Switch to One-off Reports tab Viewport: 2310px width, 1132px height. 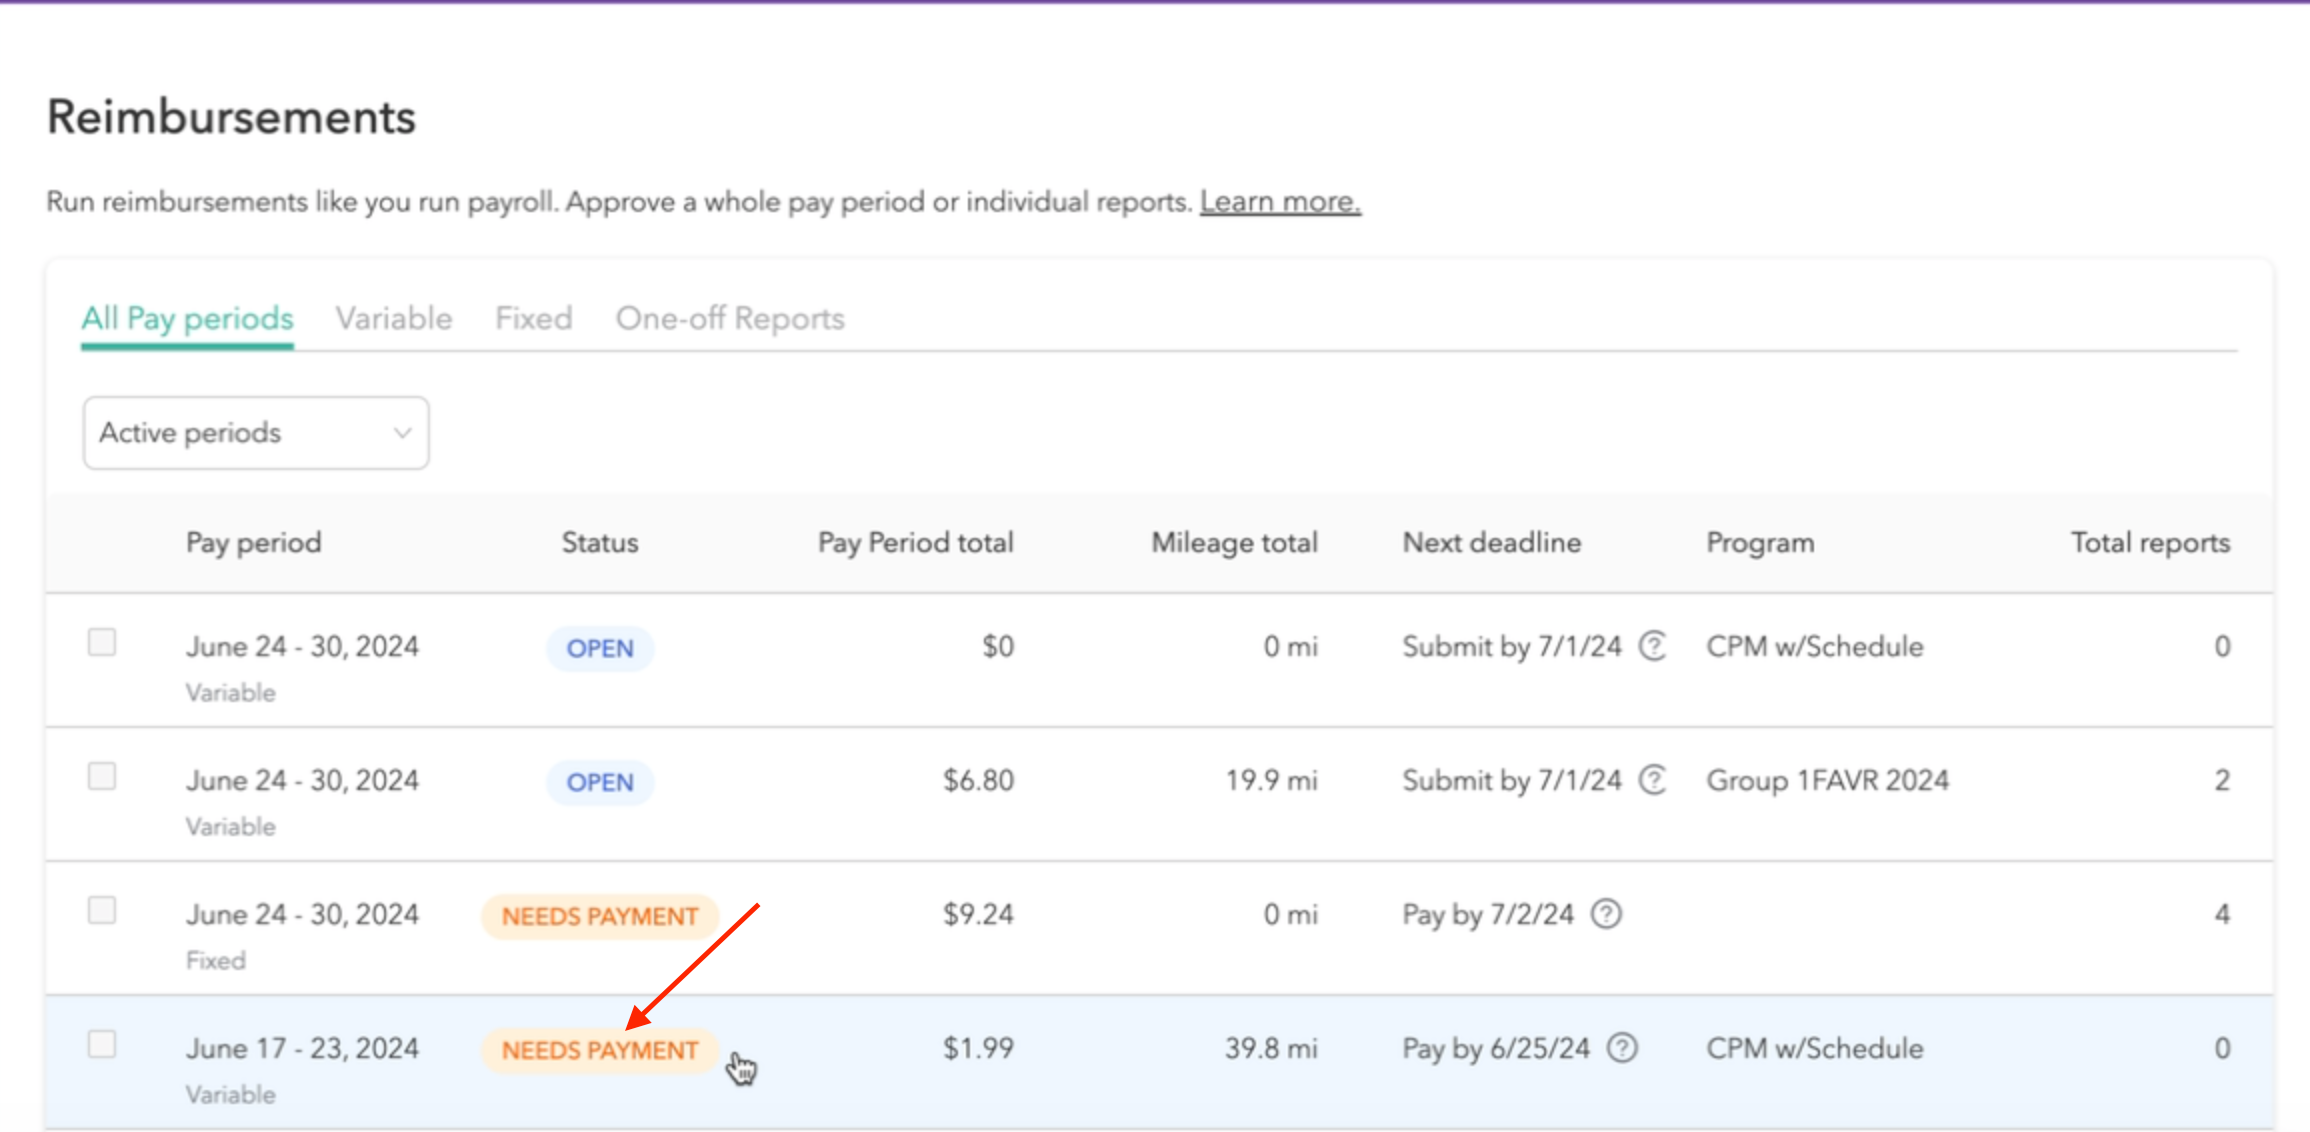(730, 319)
